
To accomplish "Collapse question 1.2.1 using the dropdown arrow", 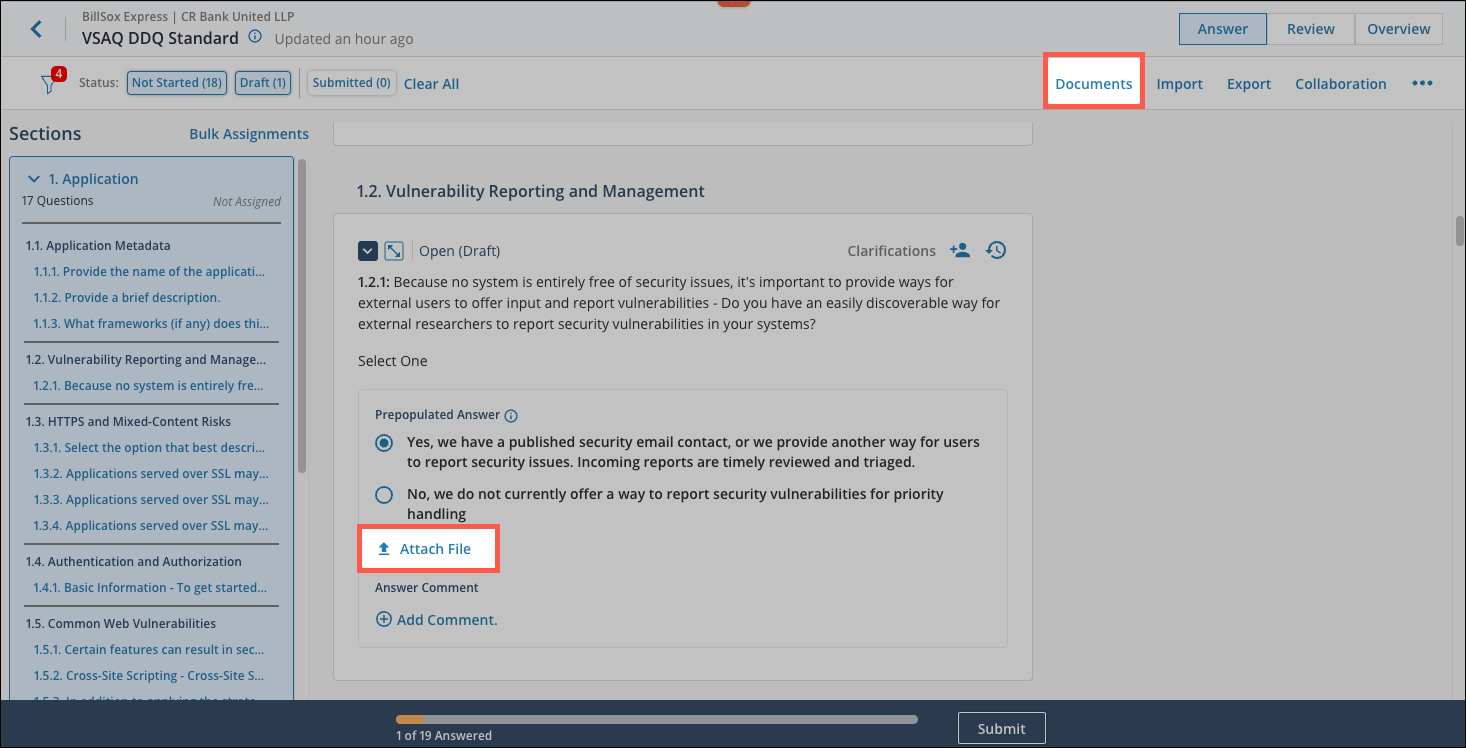I will tap(368, 251).
